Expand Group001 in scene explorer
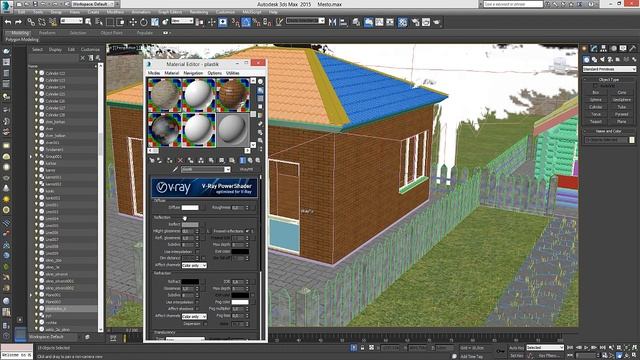The height and width of the screenshot is (360, 640). point(31,156)
